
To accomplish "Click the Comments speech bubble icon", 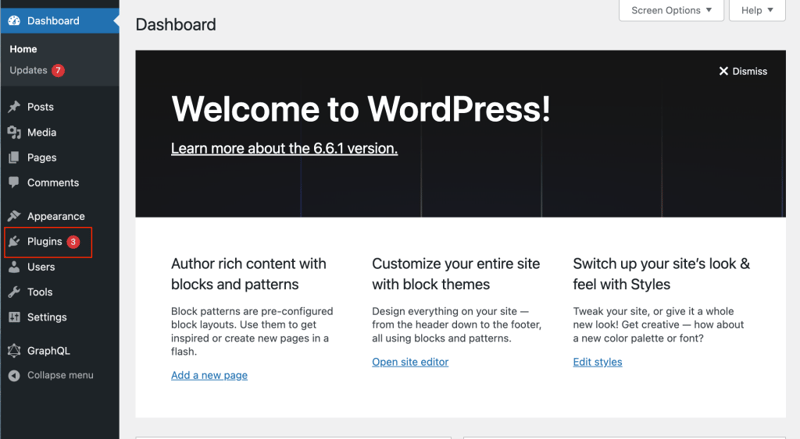I will (14, 183).
